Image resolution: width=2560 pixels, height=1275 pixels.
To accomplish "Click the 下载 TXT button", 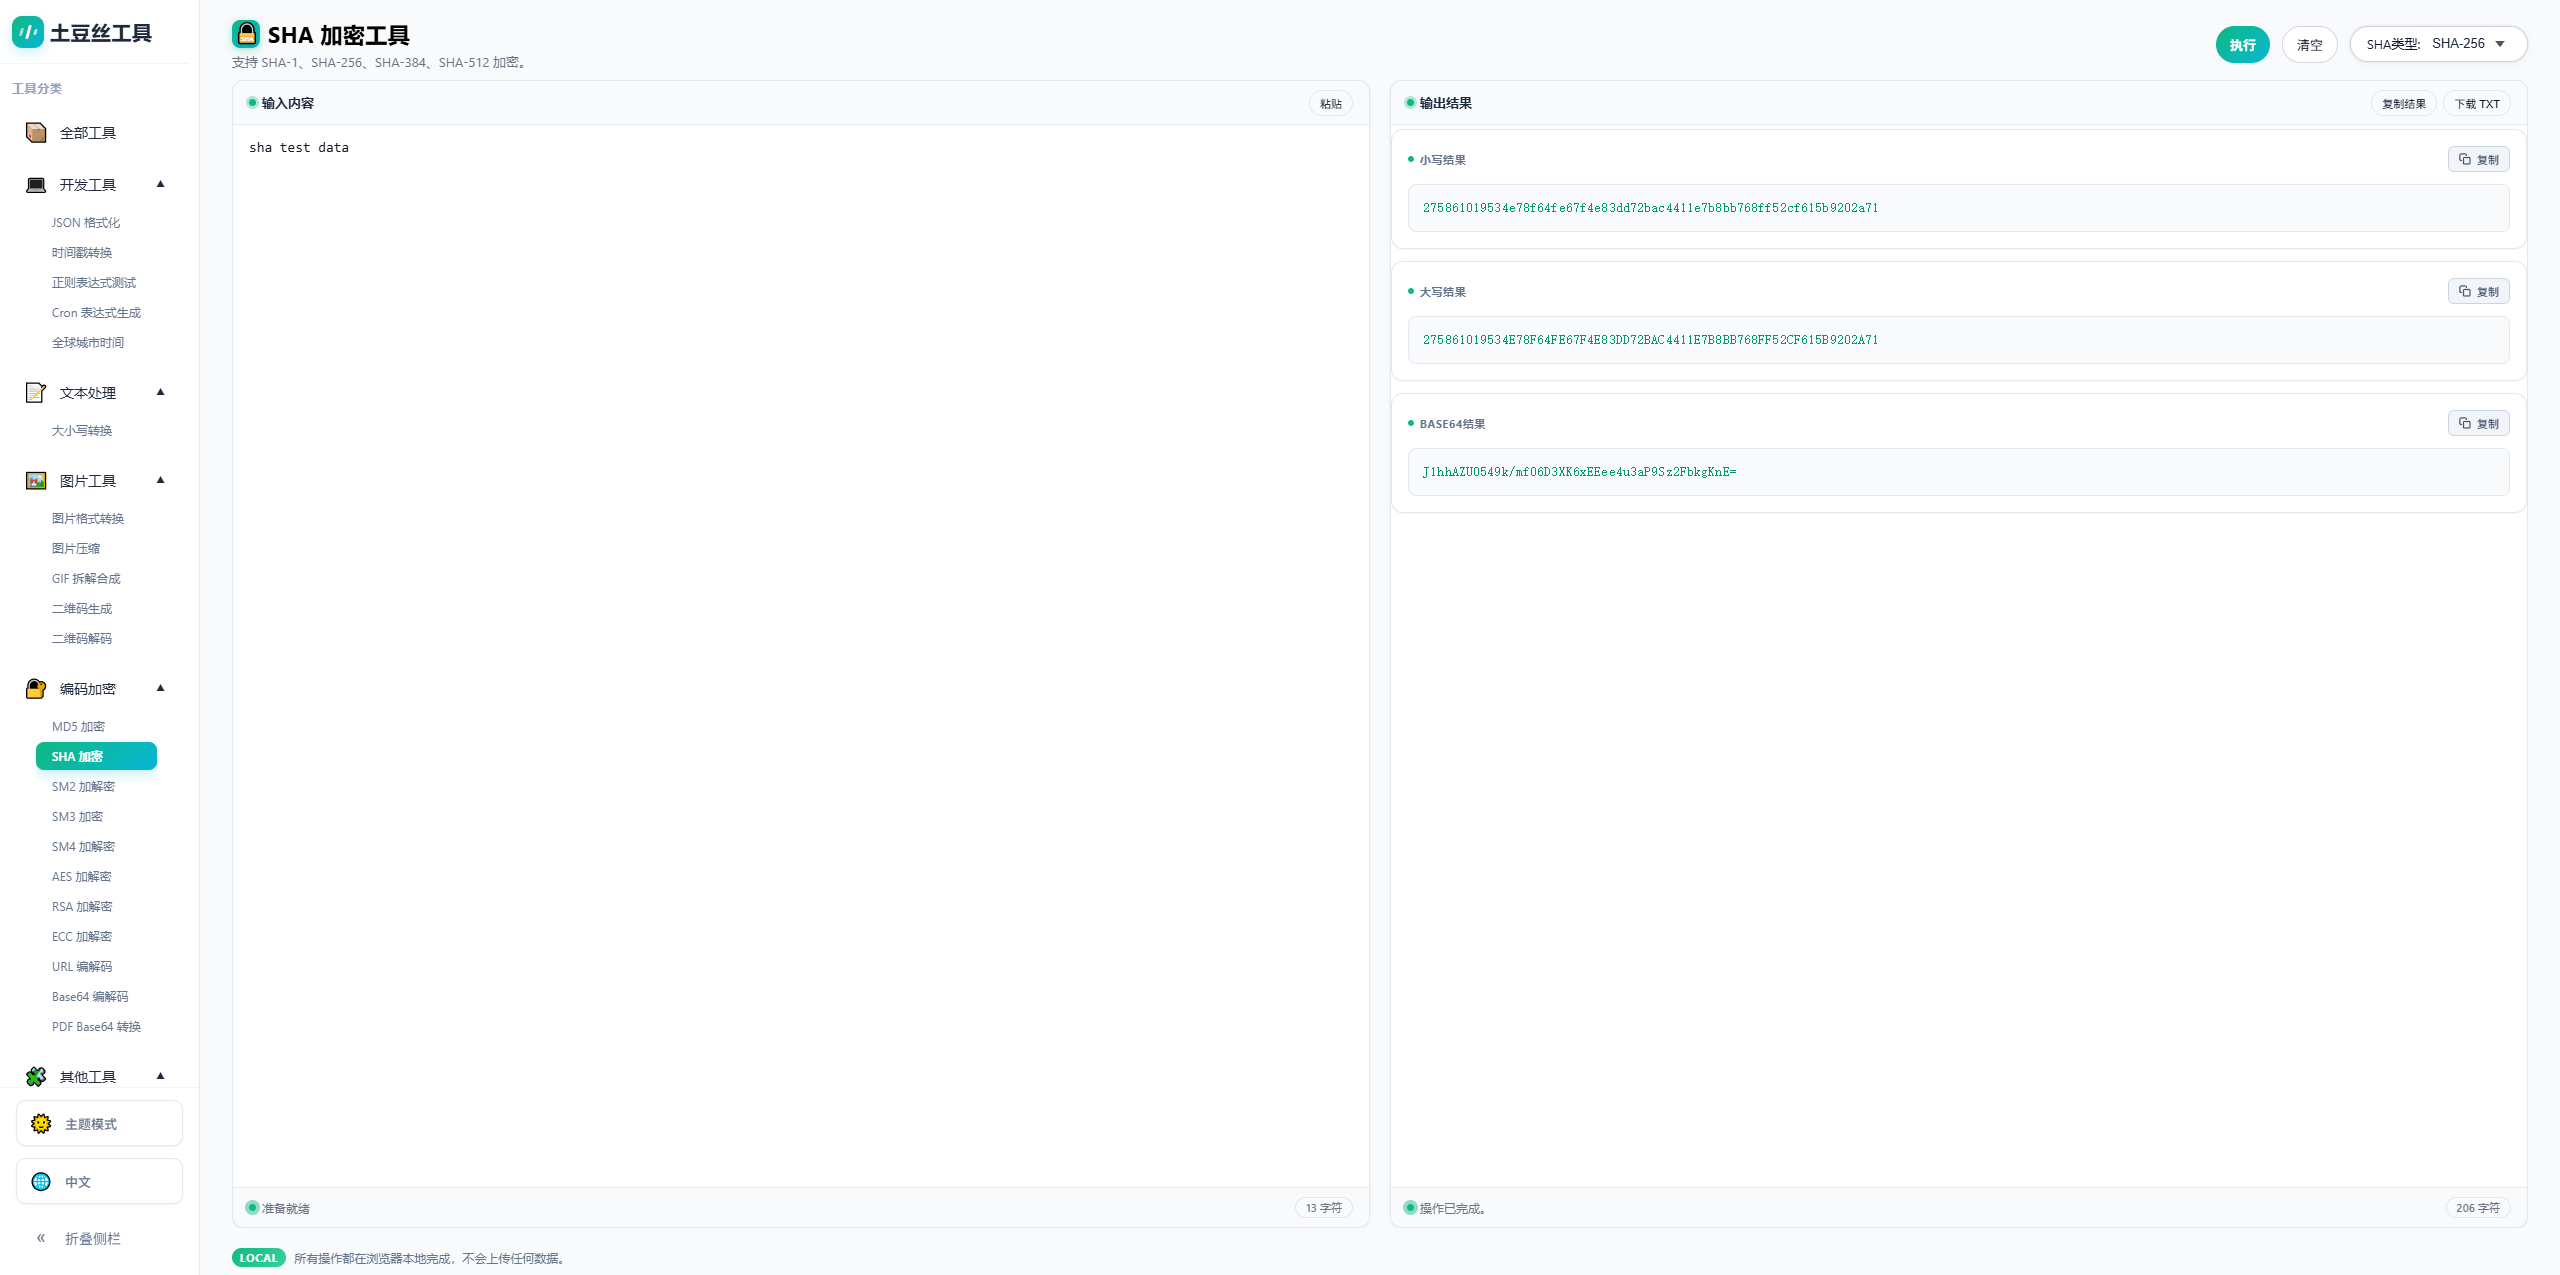I will 2476,104.
